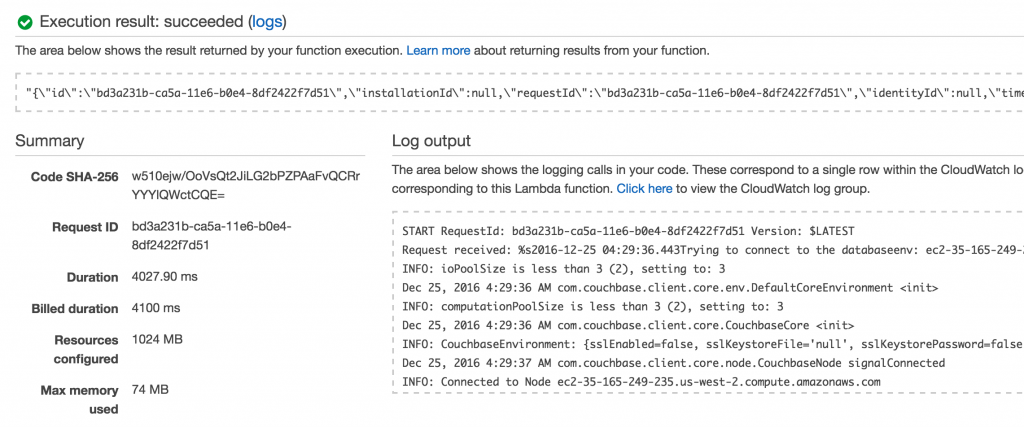Click the Request received log line
The image size is (1024, 427).
coord(713,250)
